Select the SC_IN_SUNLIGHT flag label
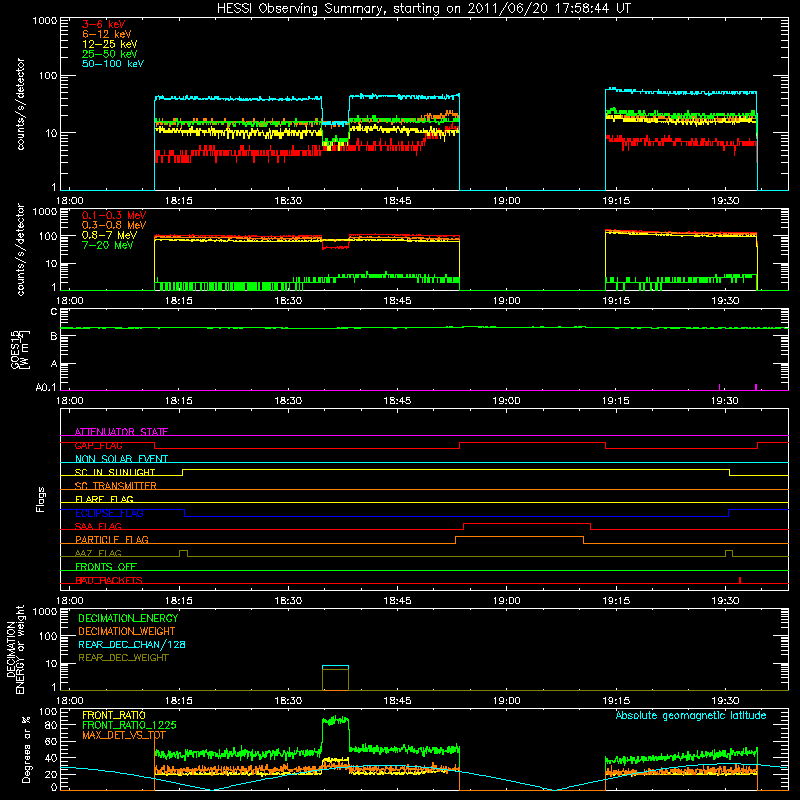The width and height of the screenshot is (800, 800). point(115,472)
